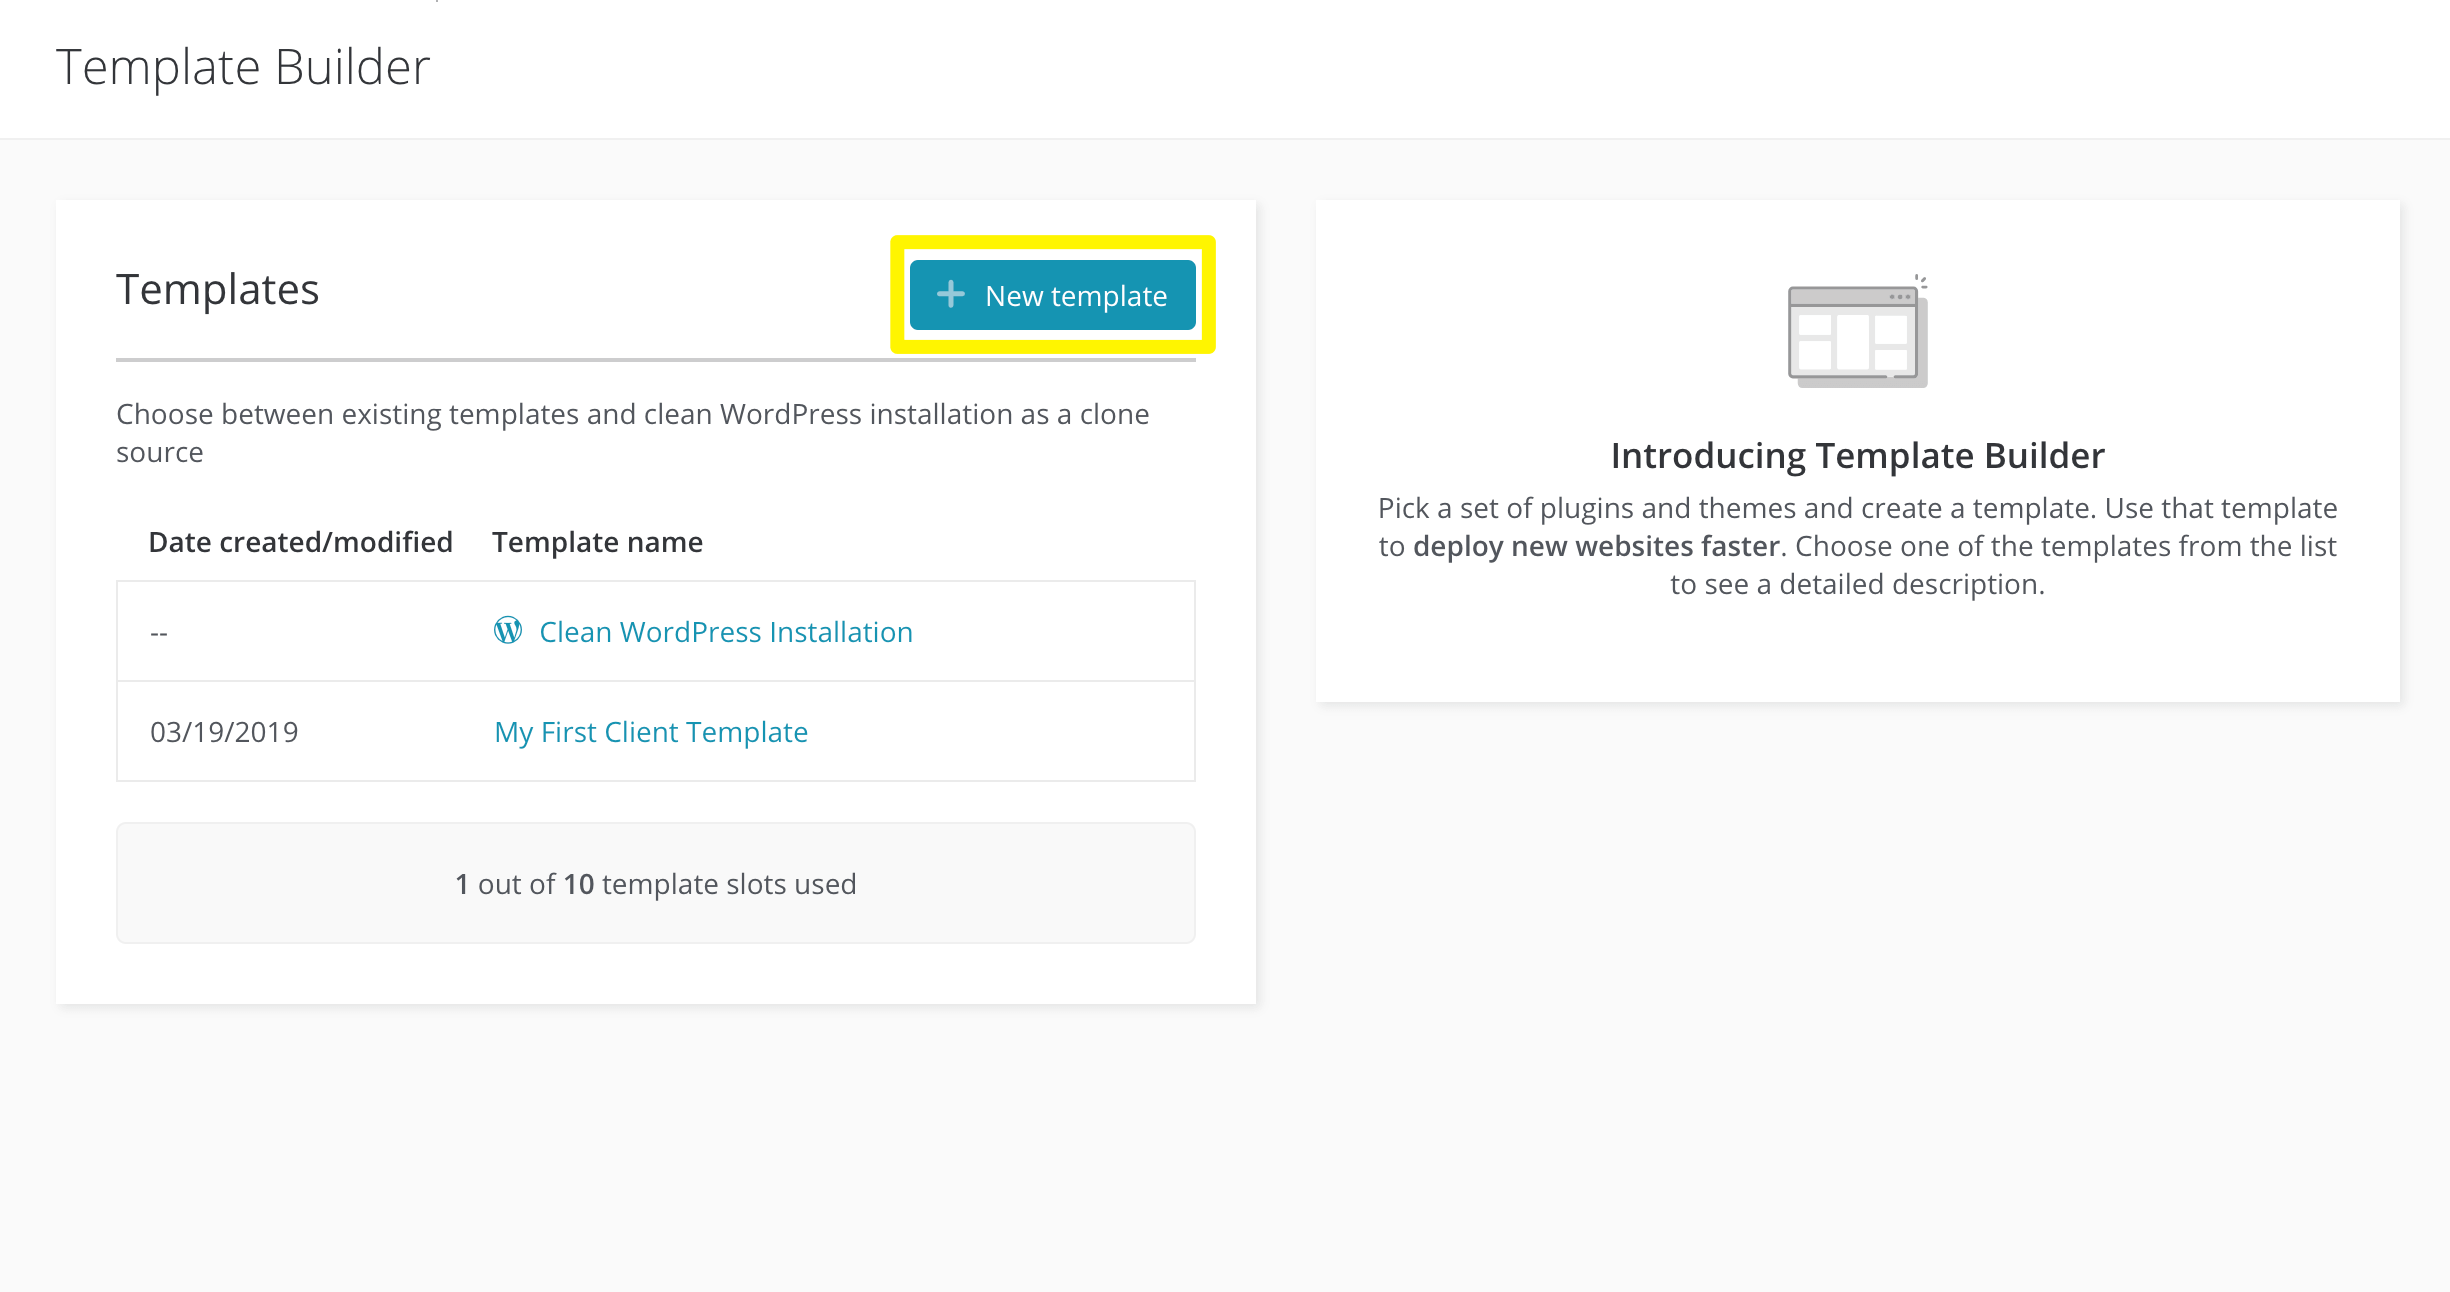Screen dimensions: 2450x1292
Task: Click the Template Builder page title
Action: click(x=243, y=68)
